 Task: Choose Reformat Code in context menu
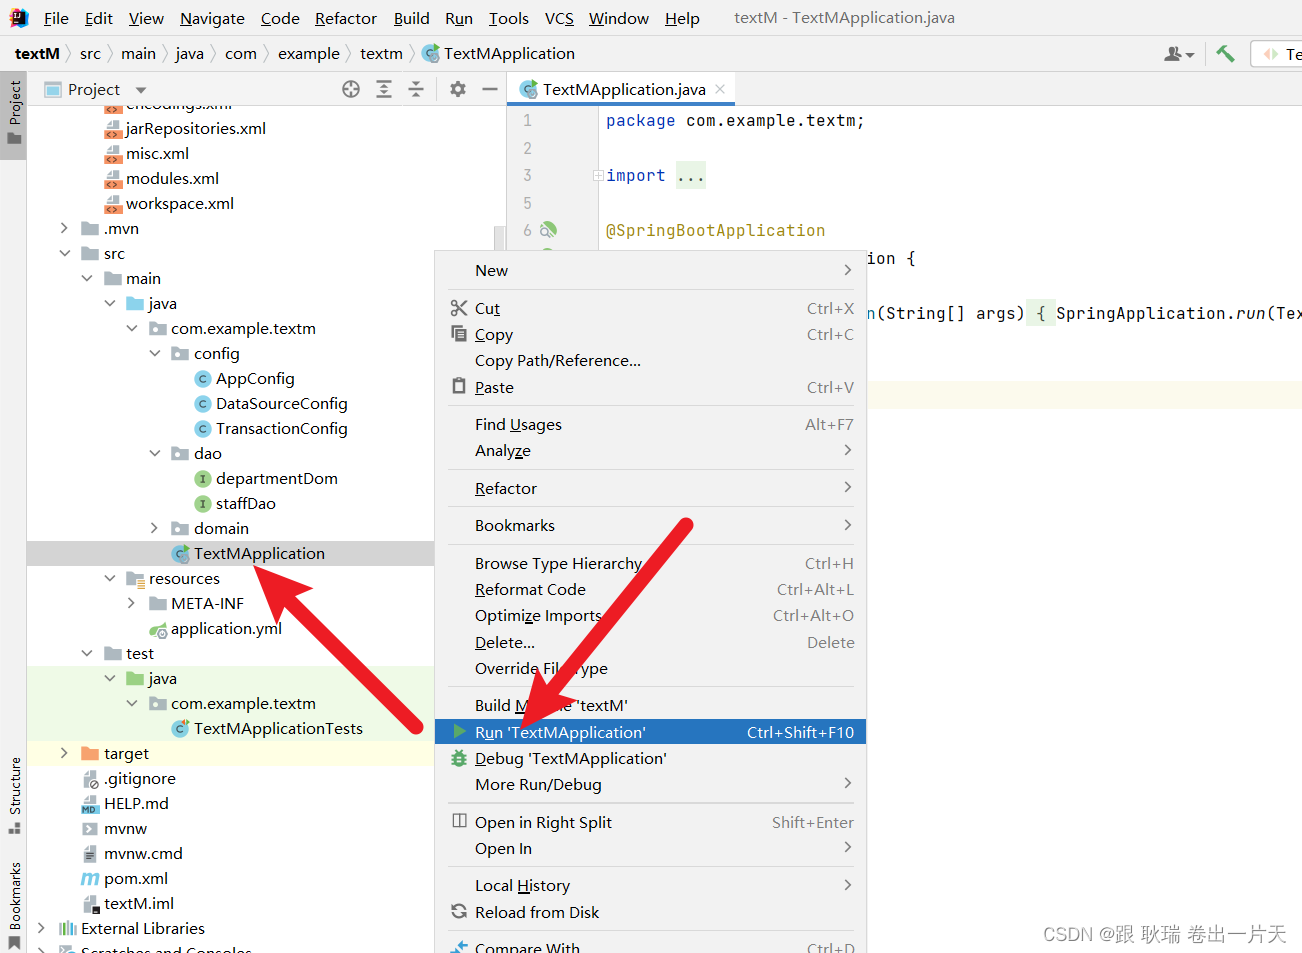pos(650,589)
